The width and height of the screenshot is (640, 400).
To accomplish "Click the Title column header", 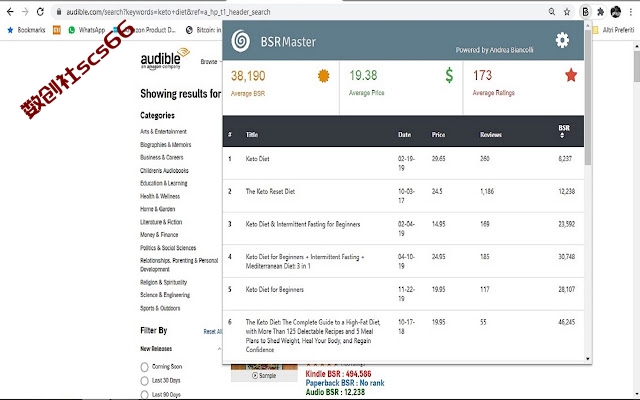I will click(x=252, y=134).
